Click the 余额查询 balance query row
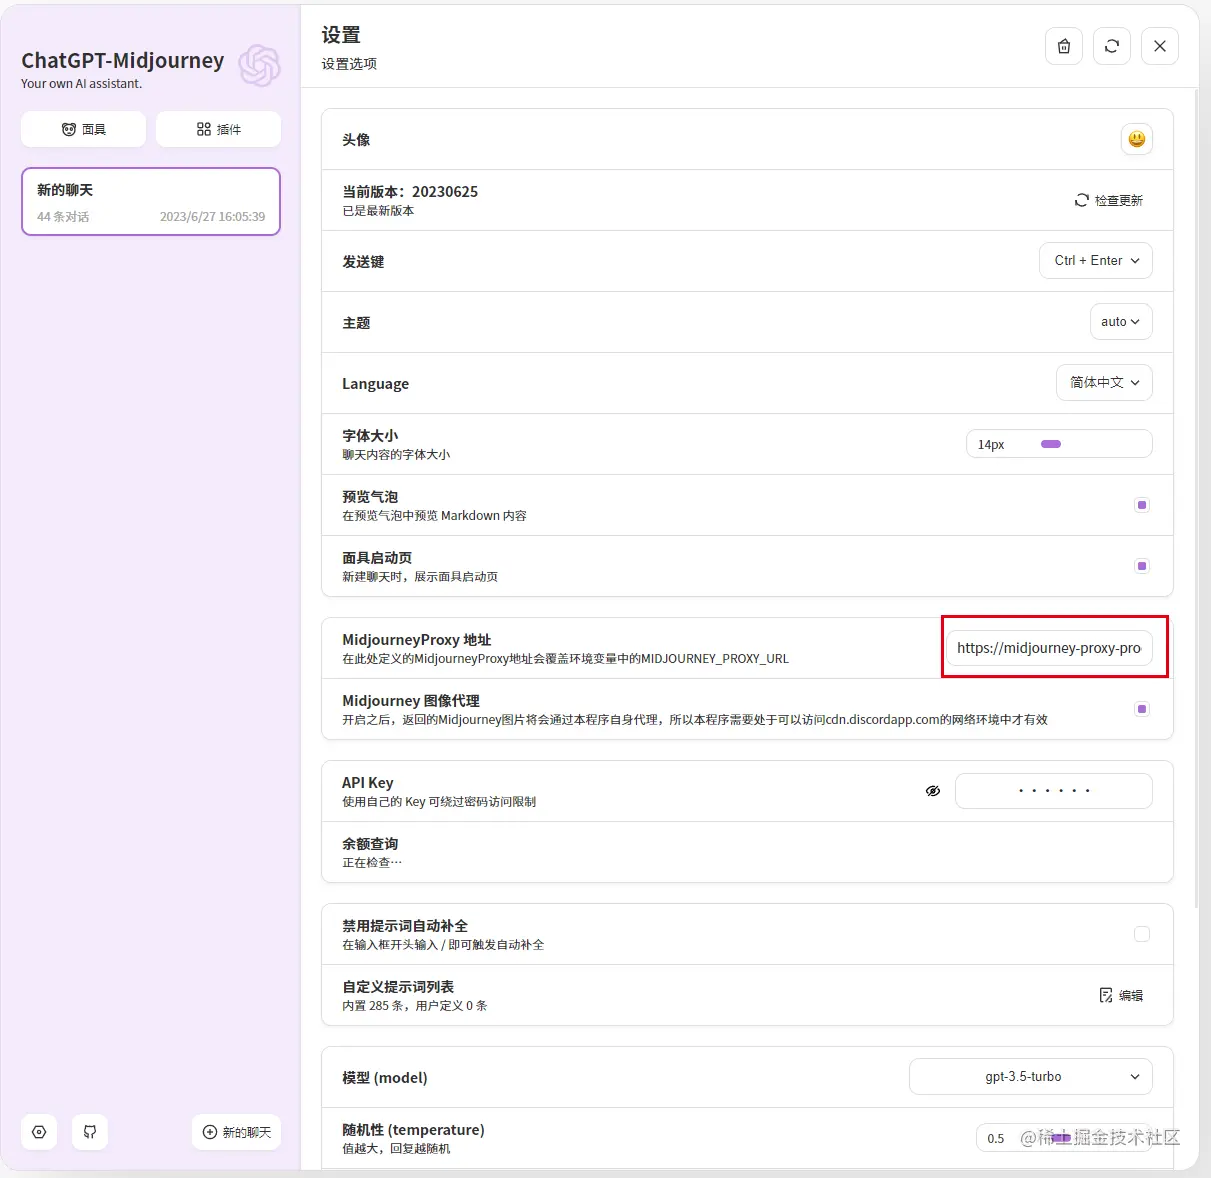 (x=747, y=852)
